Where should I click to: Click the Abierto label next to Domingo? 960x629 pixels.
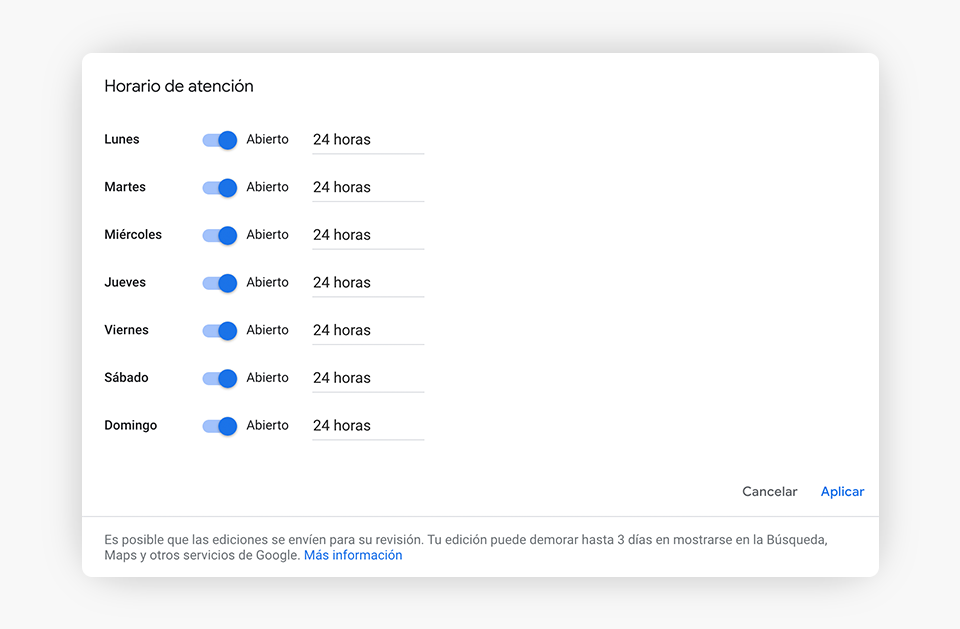tap(268, 425)
